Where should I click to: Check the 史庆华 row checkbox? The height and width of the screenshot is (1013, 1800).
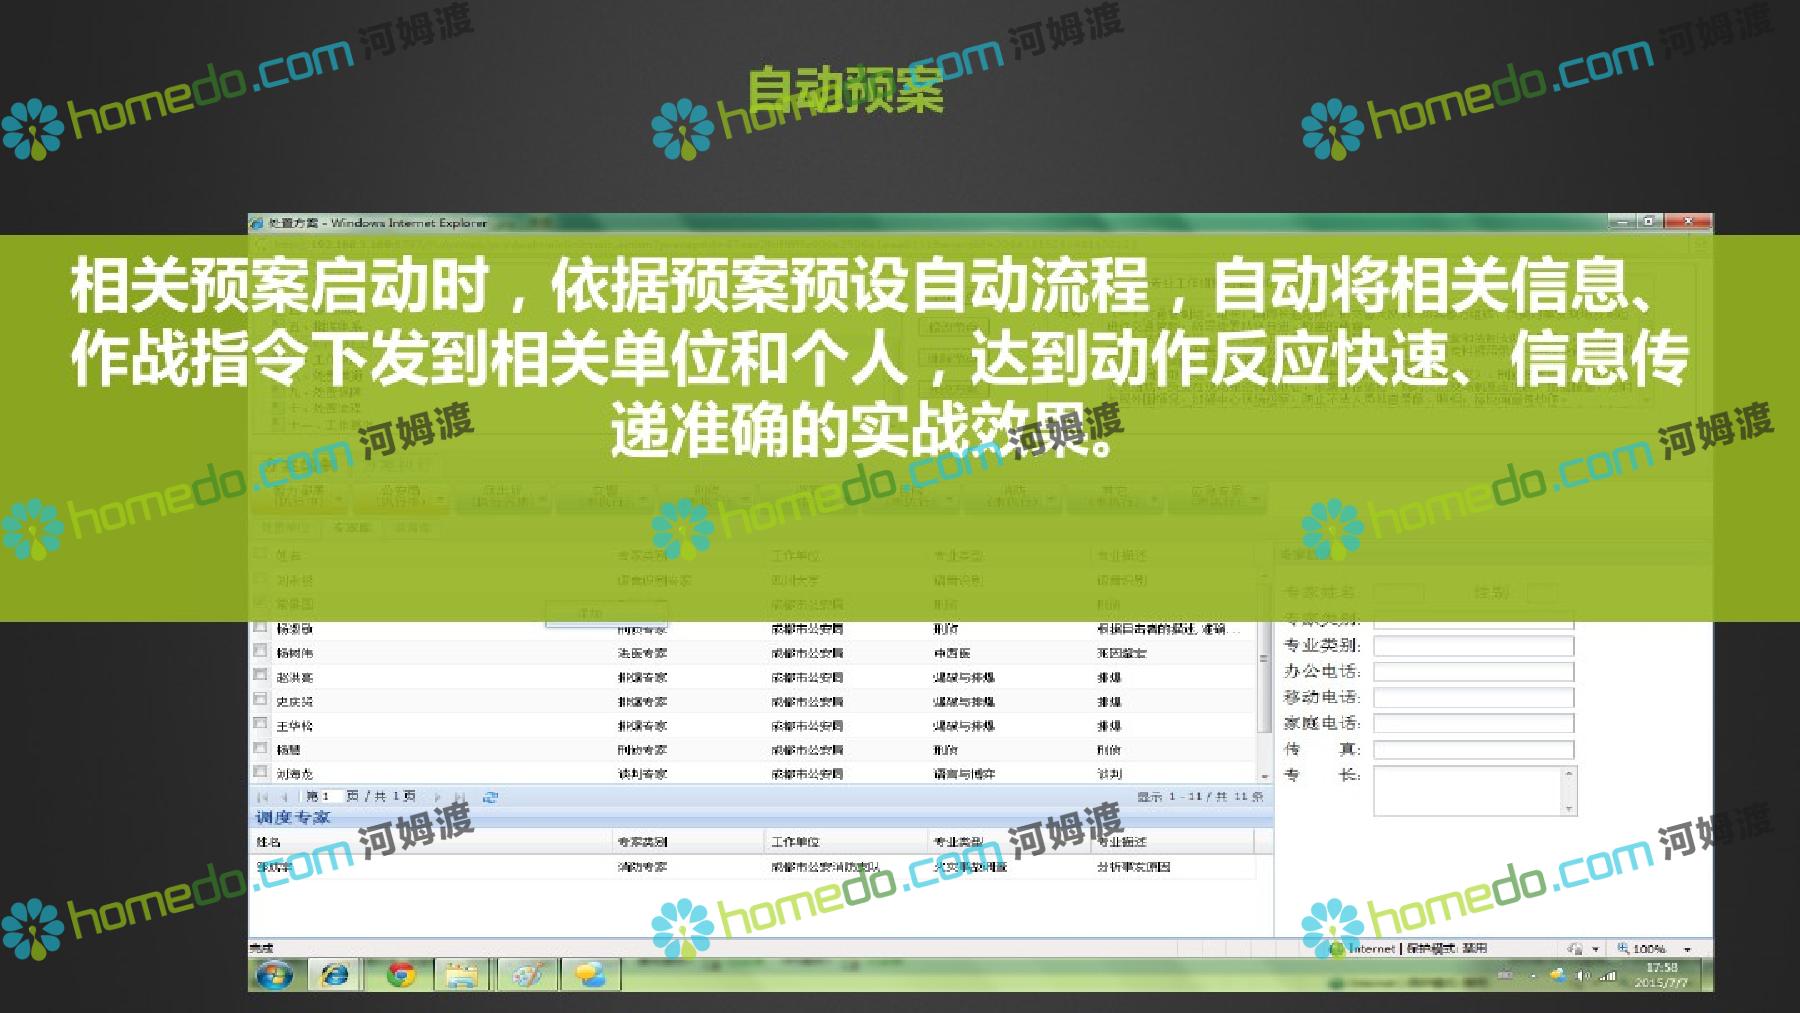(261, 699)
